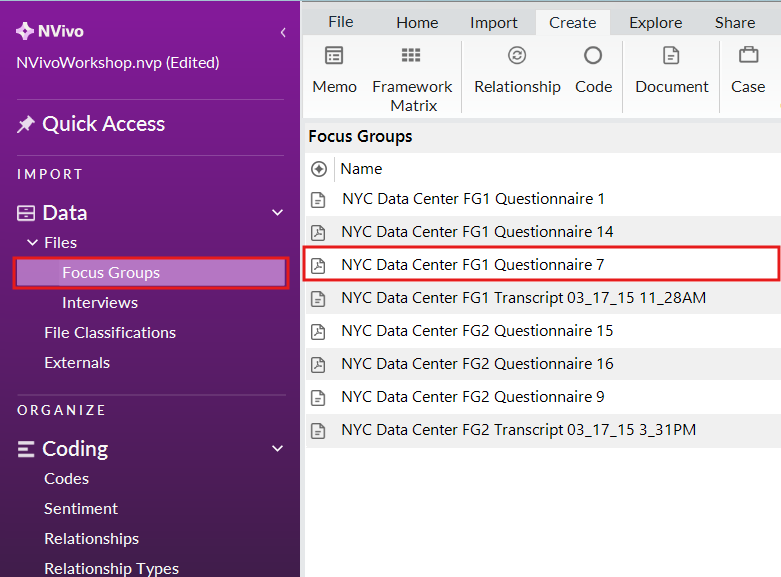Select NYC Data Center FG2 Questionnaire 16

(477, 364)
